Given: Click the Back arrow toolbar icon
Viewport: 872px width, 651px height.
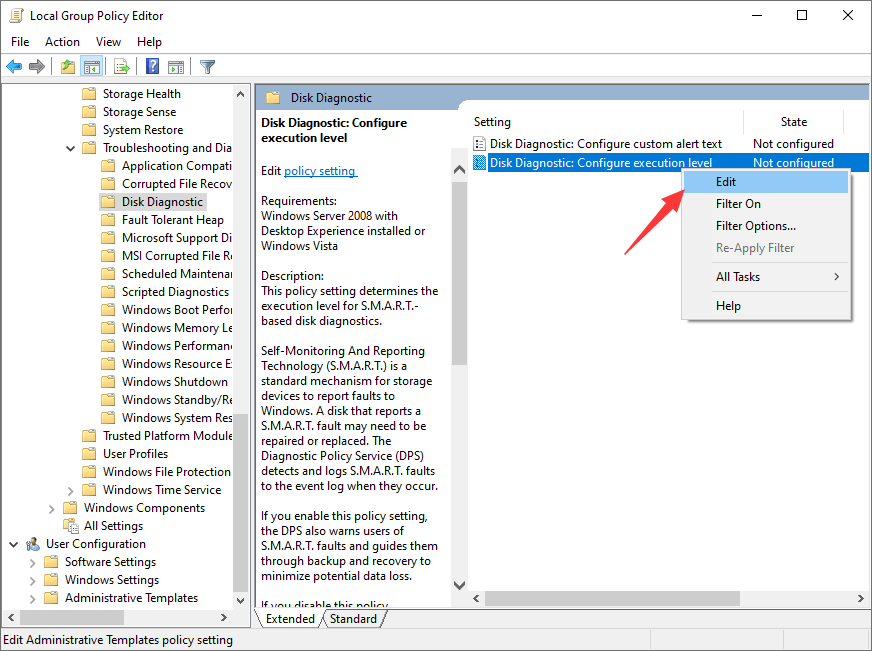Looking at the screenshot, I should [14, 67].
